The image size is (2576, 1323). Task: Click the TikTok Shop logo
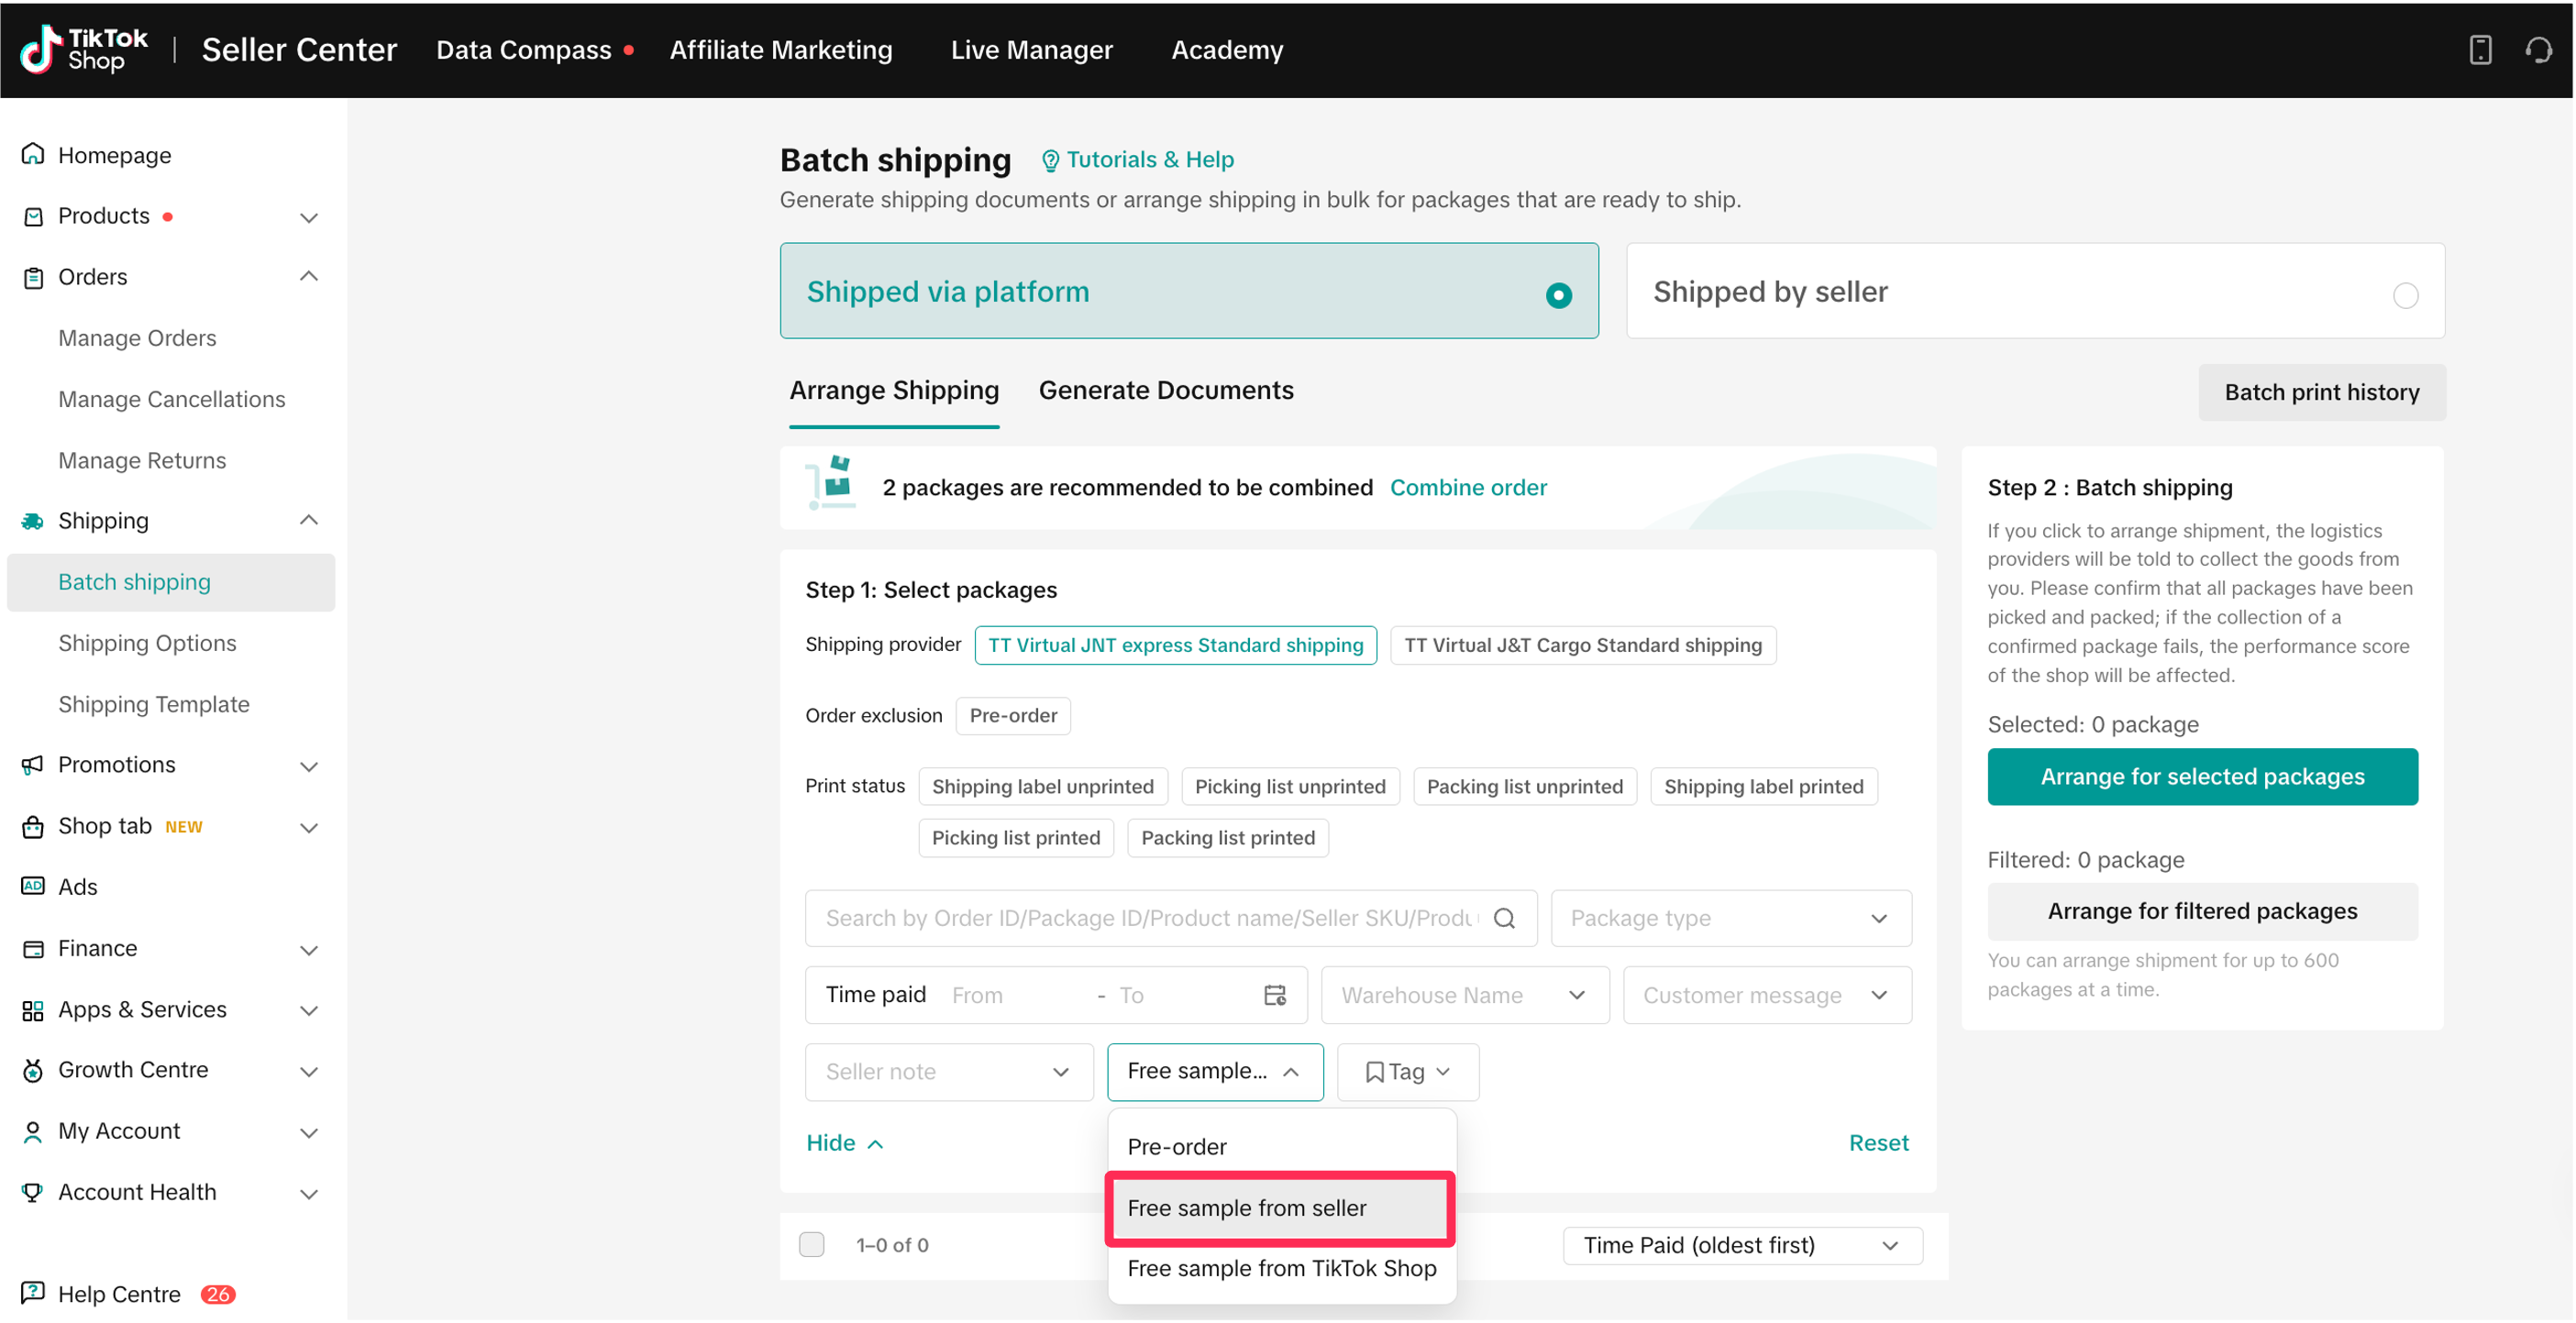click(84, 49)
